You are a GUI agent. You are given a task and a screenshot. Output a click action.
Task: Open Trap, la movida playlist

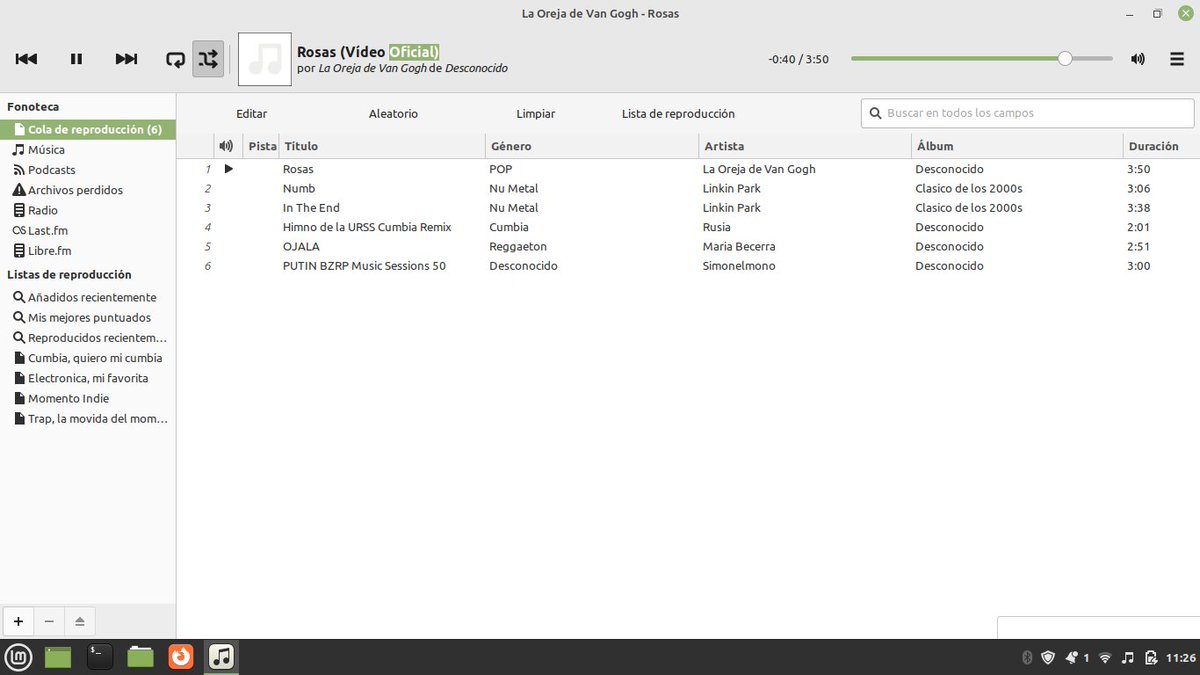88,419
